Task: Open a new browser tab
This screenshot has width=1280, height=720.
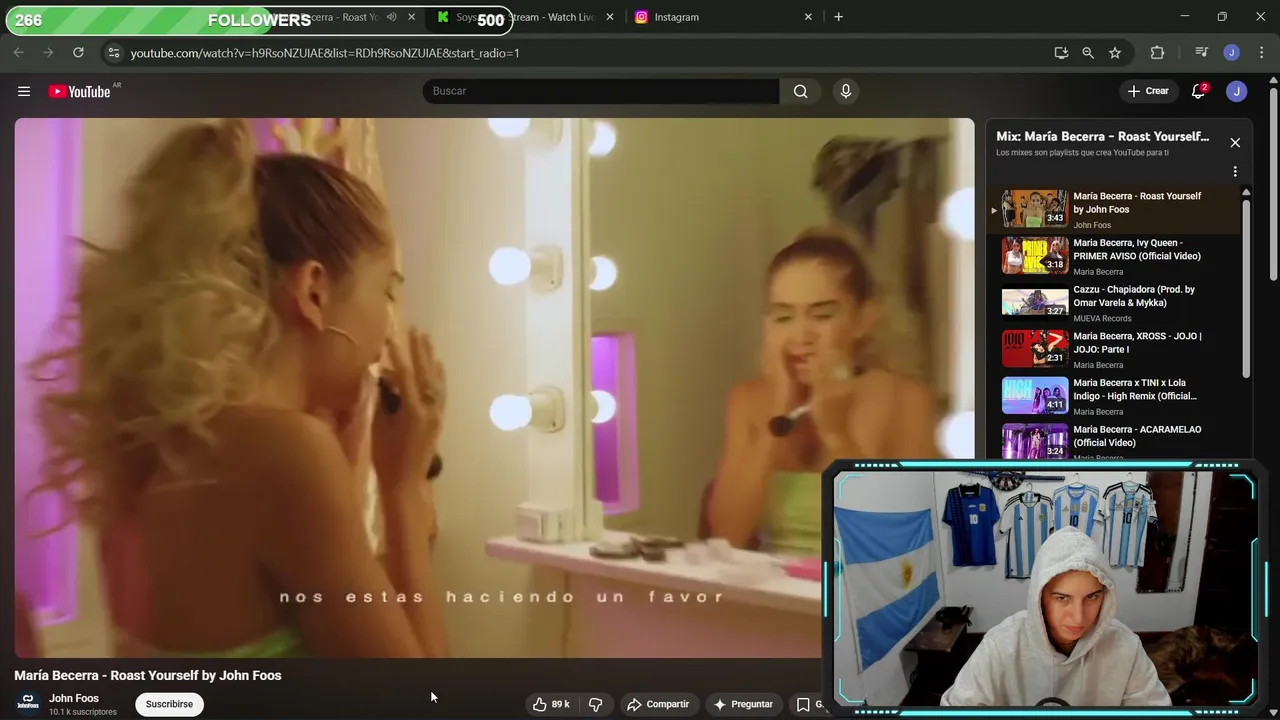Action: [x=838, y=17]
